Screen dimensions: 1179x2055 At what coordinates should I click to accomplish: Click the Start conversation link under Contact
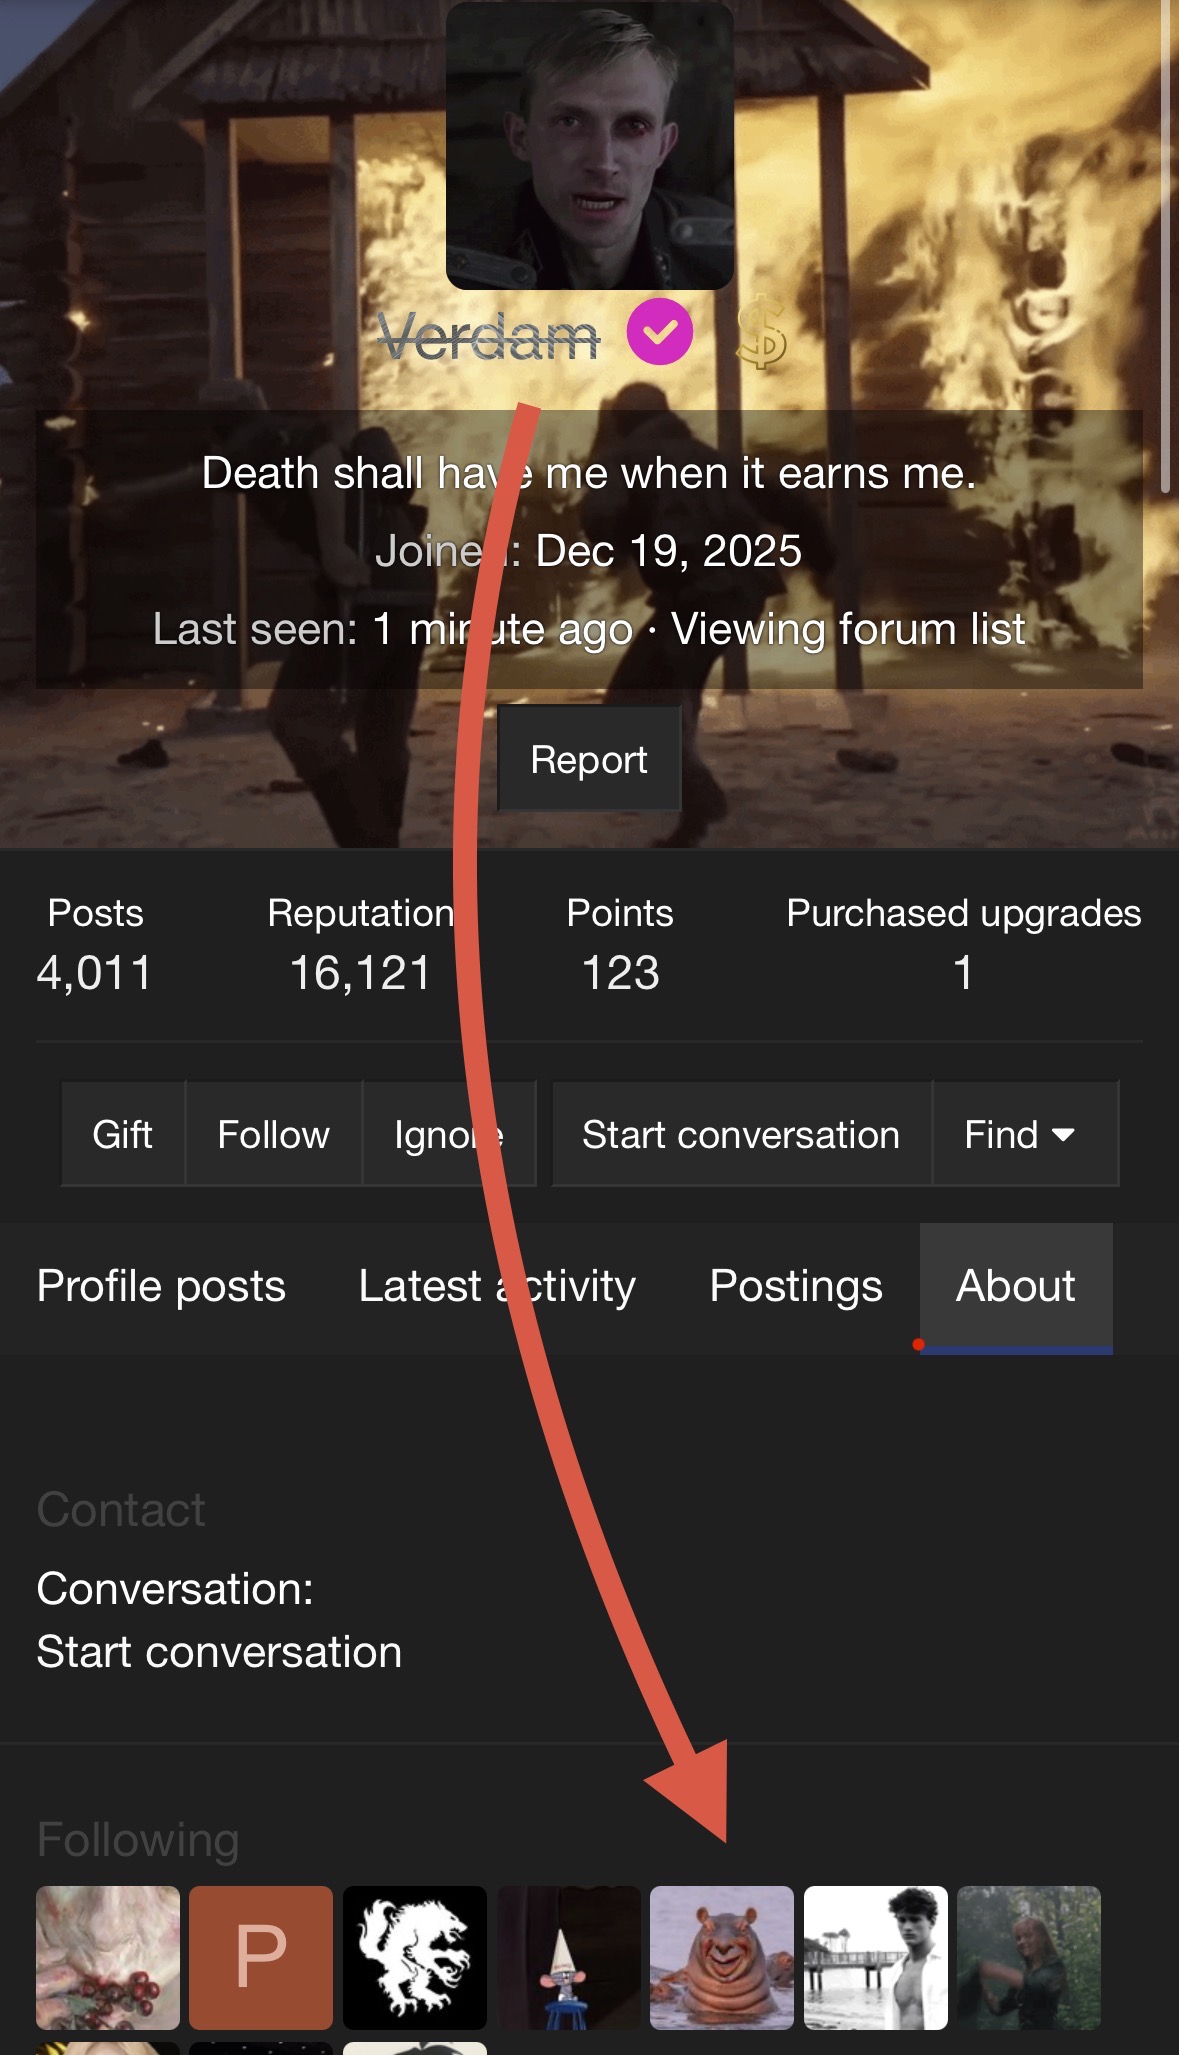pos(219,1652)
